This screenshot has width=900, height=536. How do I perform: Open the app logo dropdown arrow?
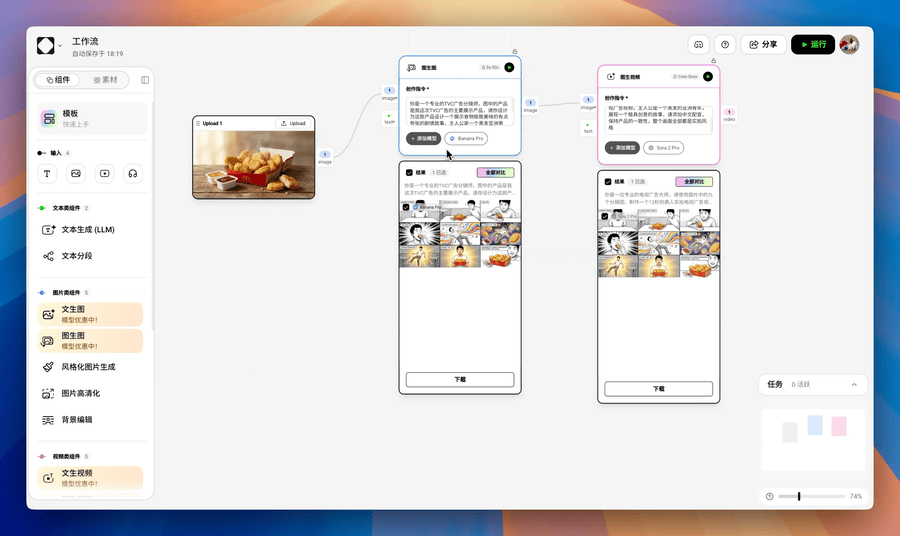click(x=60, y=46)
